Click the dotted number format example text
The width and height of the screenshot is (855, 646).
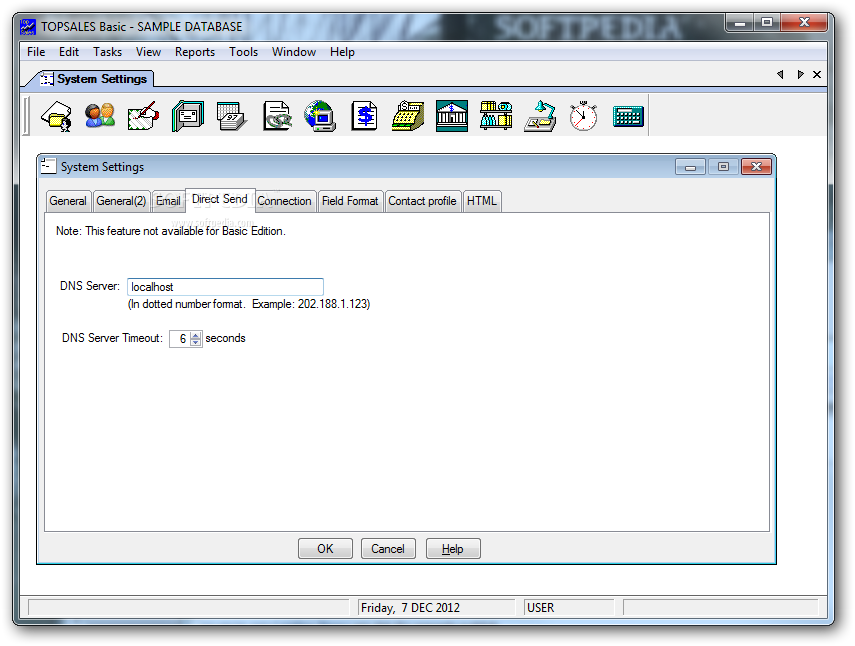249,304
